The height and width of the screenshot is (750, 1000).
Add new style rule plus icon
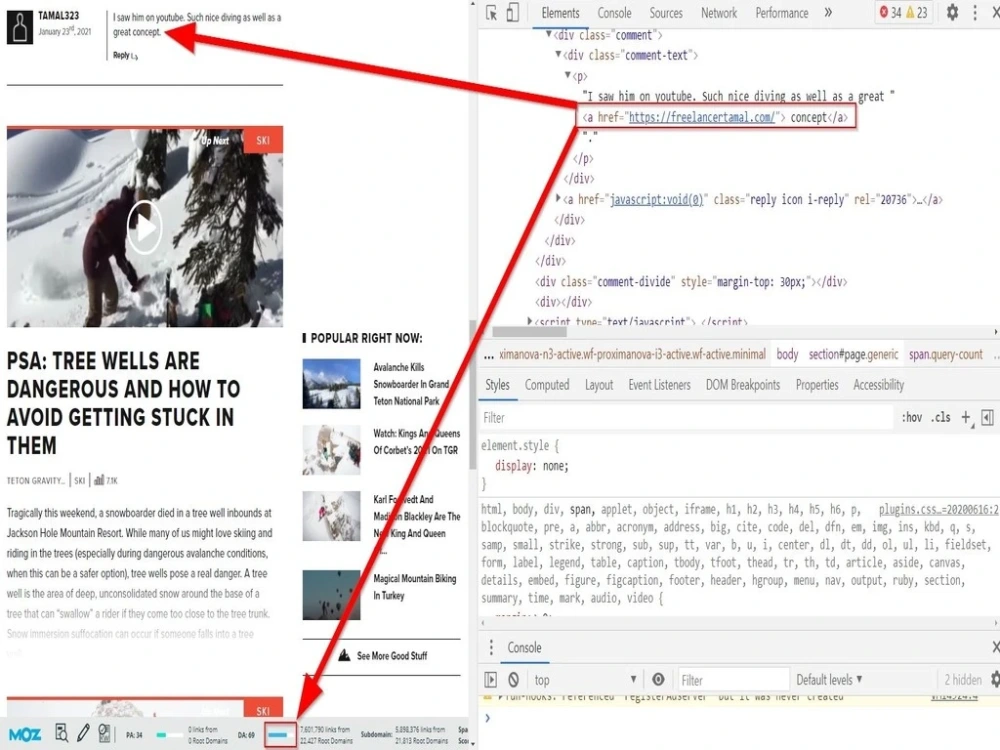tap(966, 418)
